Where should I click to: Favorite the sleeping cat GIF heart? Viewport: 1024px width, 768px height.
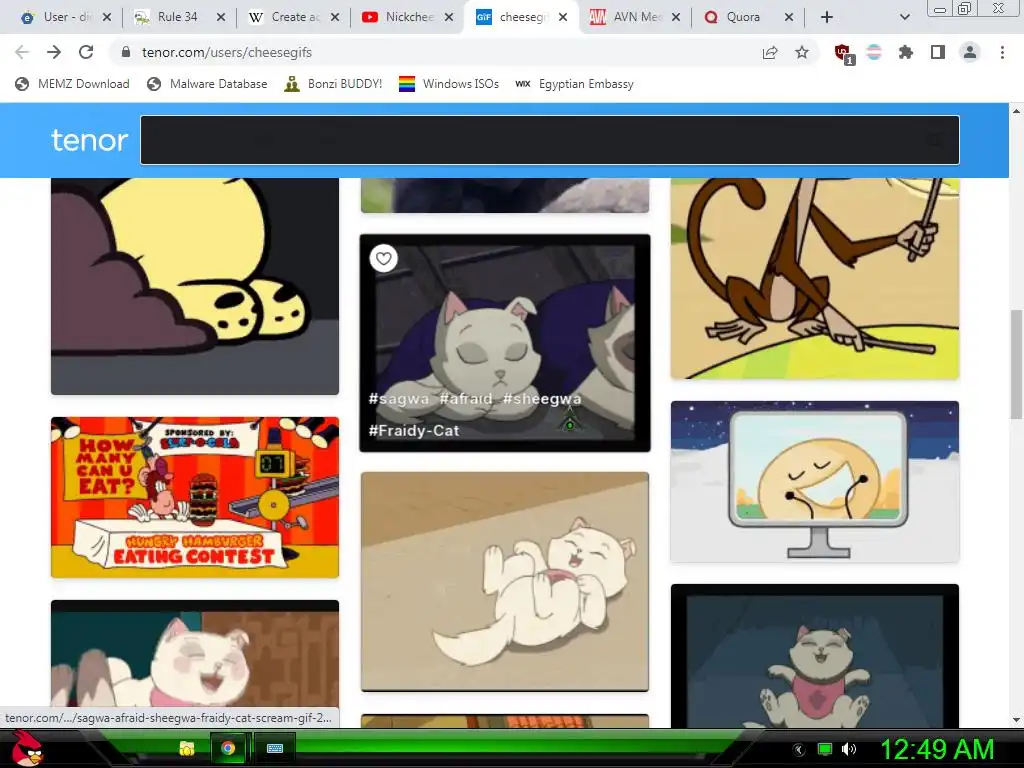click(x=383, y=259)
